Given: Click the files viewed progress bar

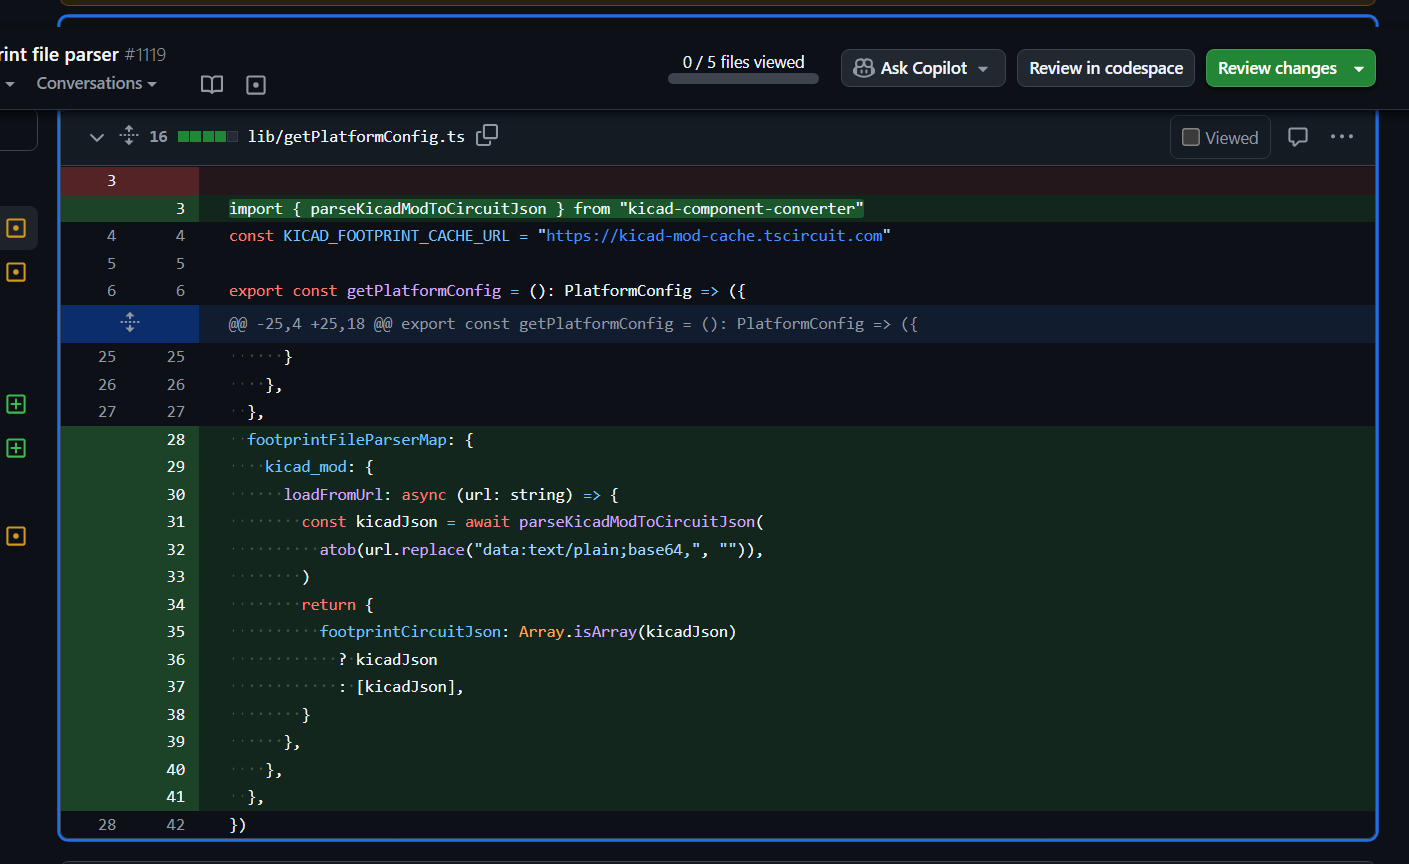Looking at the screenshot, I should tap(743, 79).
